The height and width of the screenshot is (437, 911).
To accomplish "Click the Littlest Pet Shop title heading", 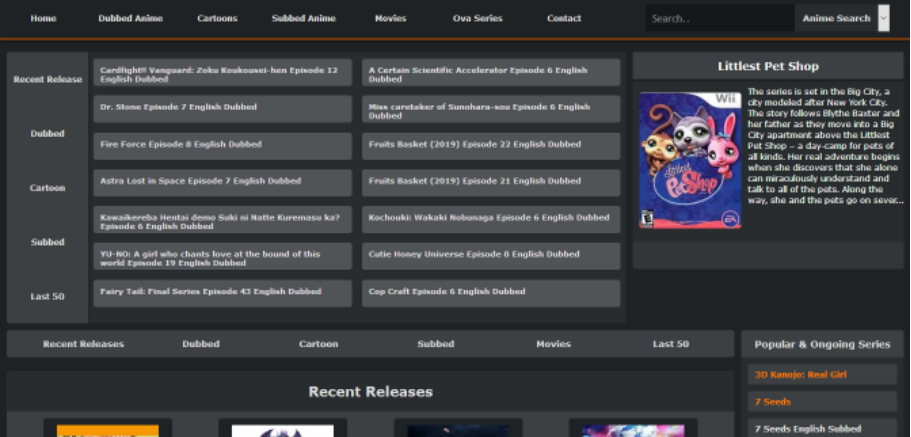I will point(768,66).
